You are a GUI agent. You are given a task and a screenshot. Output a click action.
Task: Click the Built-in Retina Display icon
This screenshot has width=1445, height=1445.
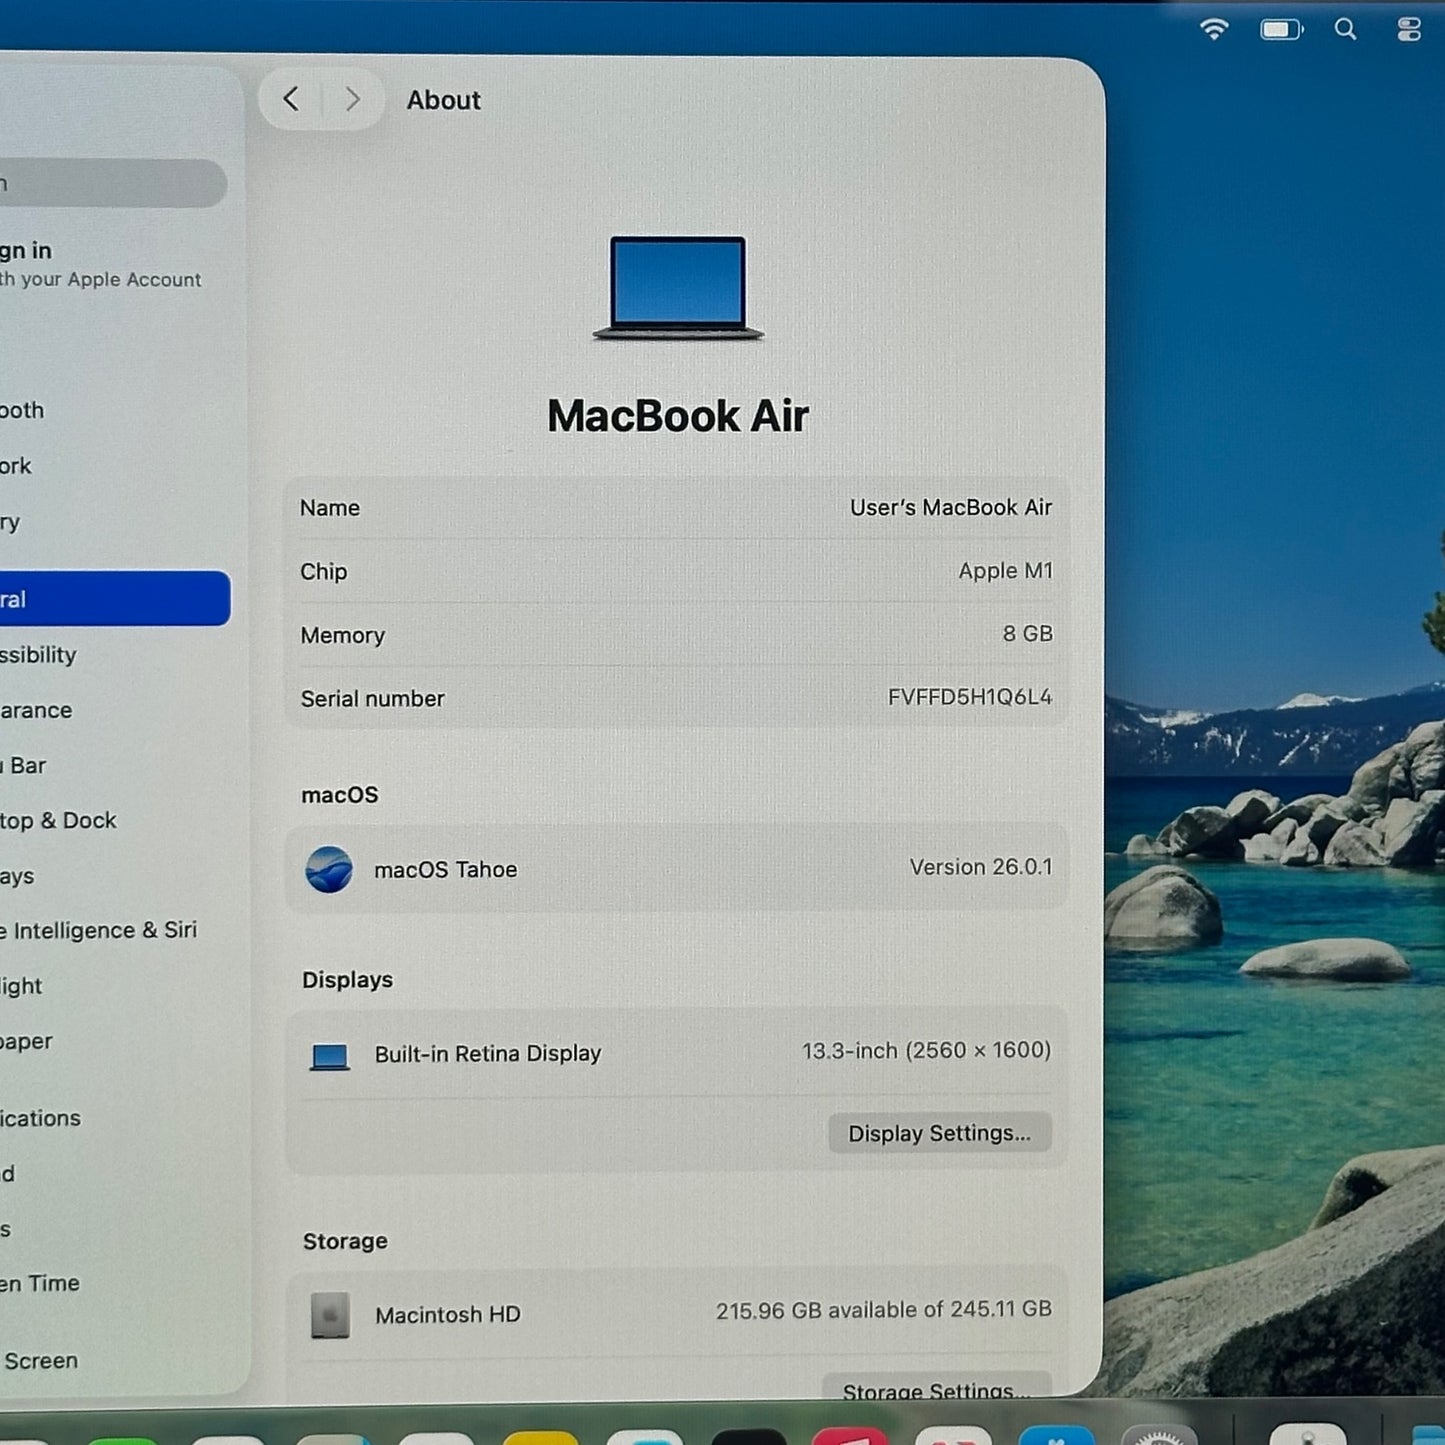[329, 1056]
